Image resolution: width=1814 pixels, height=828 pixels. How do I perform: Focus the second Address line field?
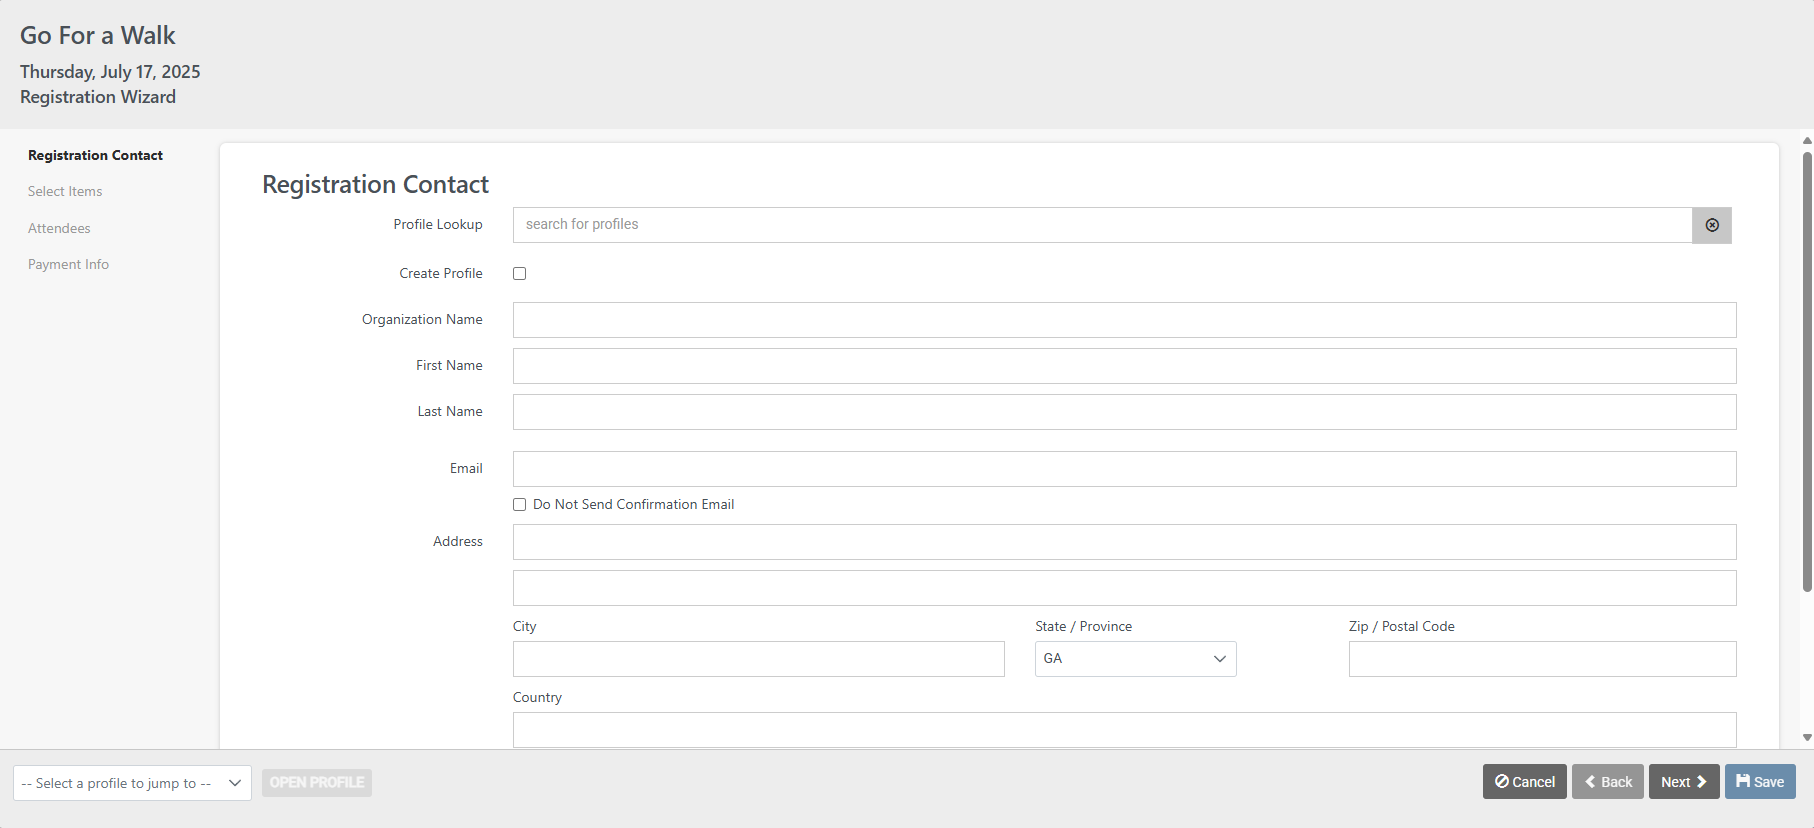pyautogui.click(x=1125, y=588)
